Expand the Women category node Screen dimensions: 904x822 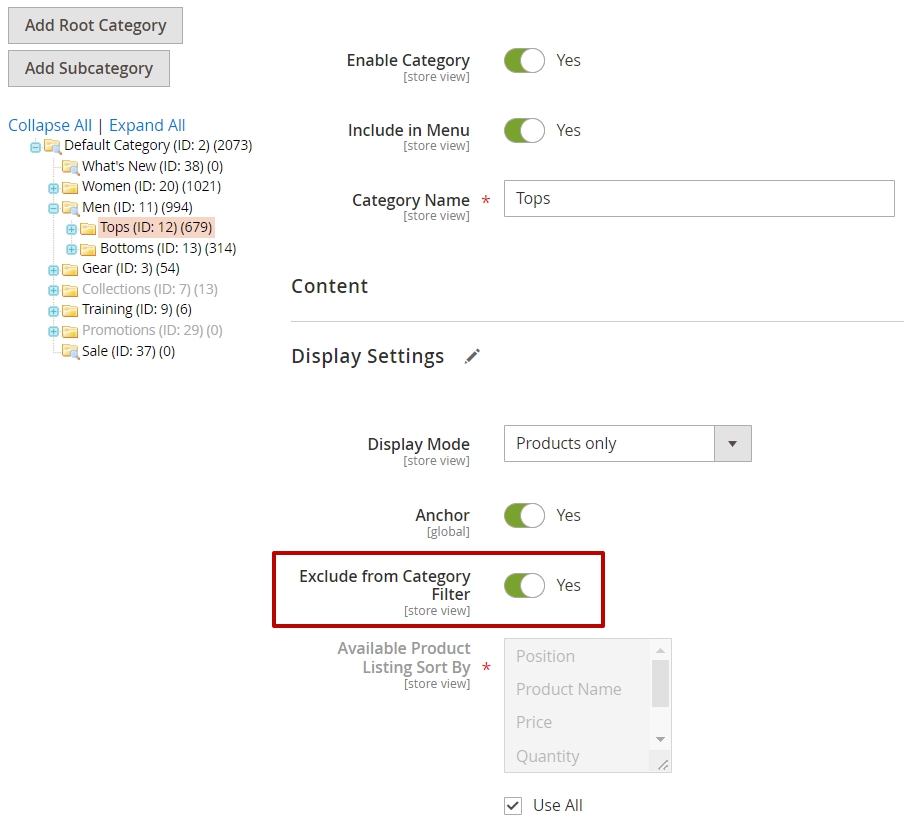pos(53,188)
